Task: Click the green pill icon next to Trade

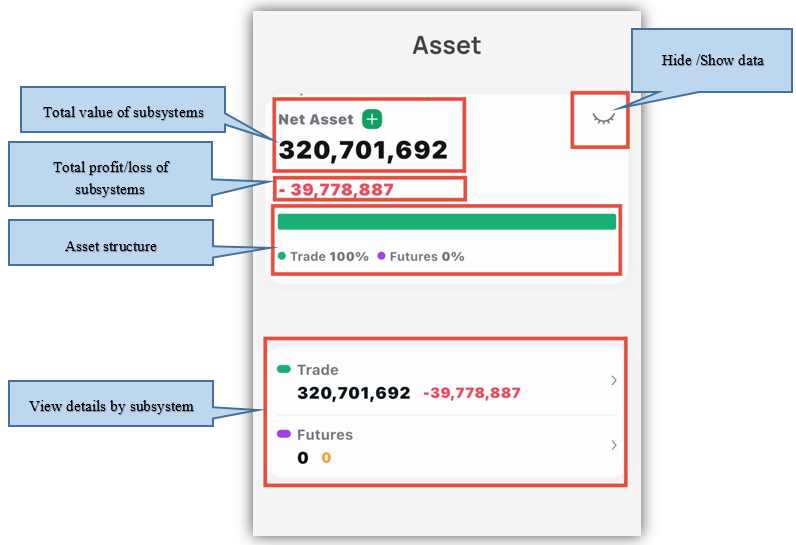Action: coord(284,370)
